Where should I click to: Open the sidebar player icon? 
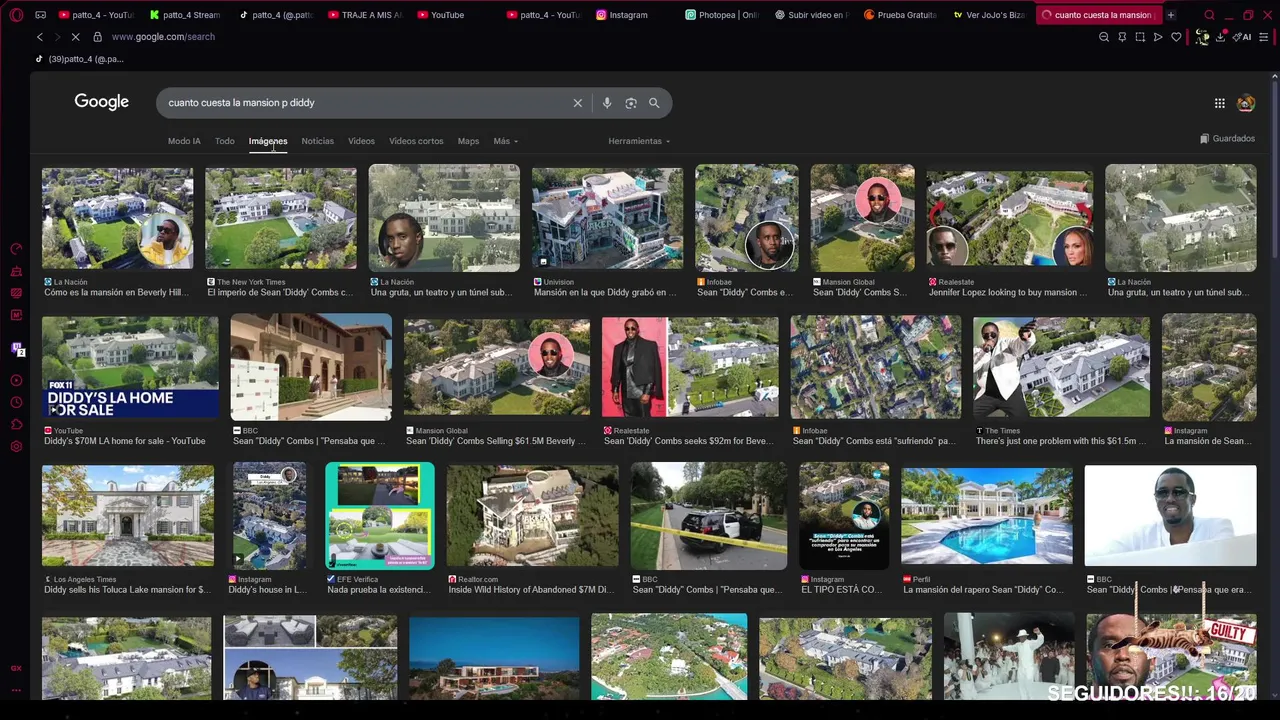pos(16,380)
